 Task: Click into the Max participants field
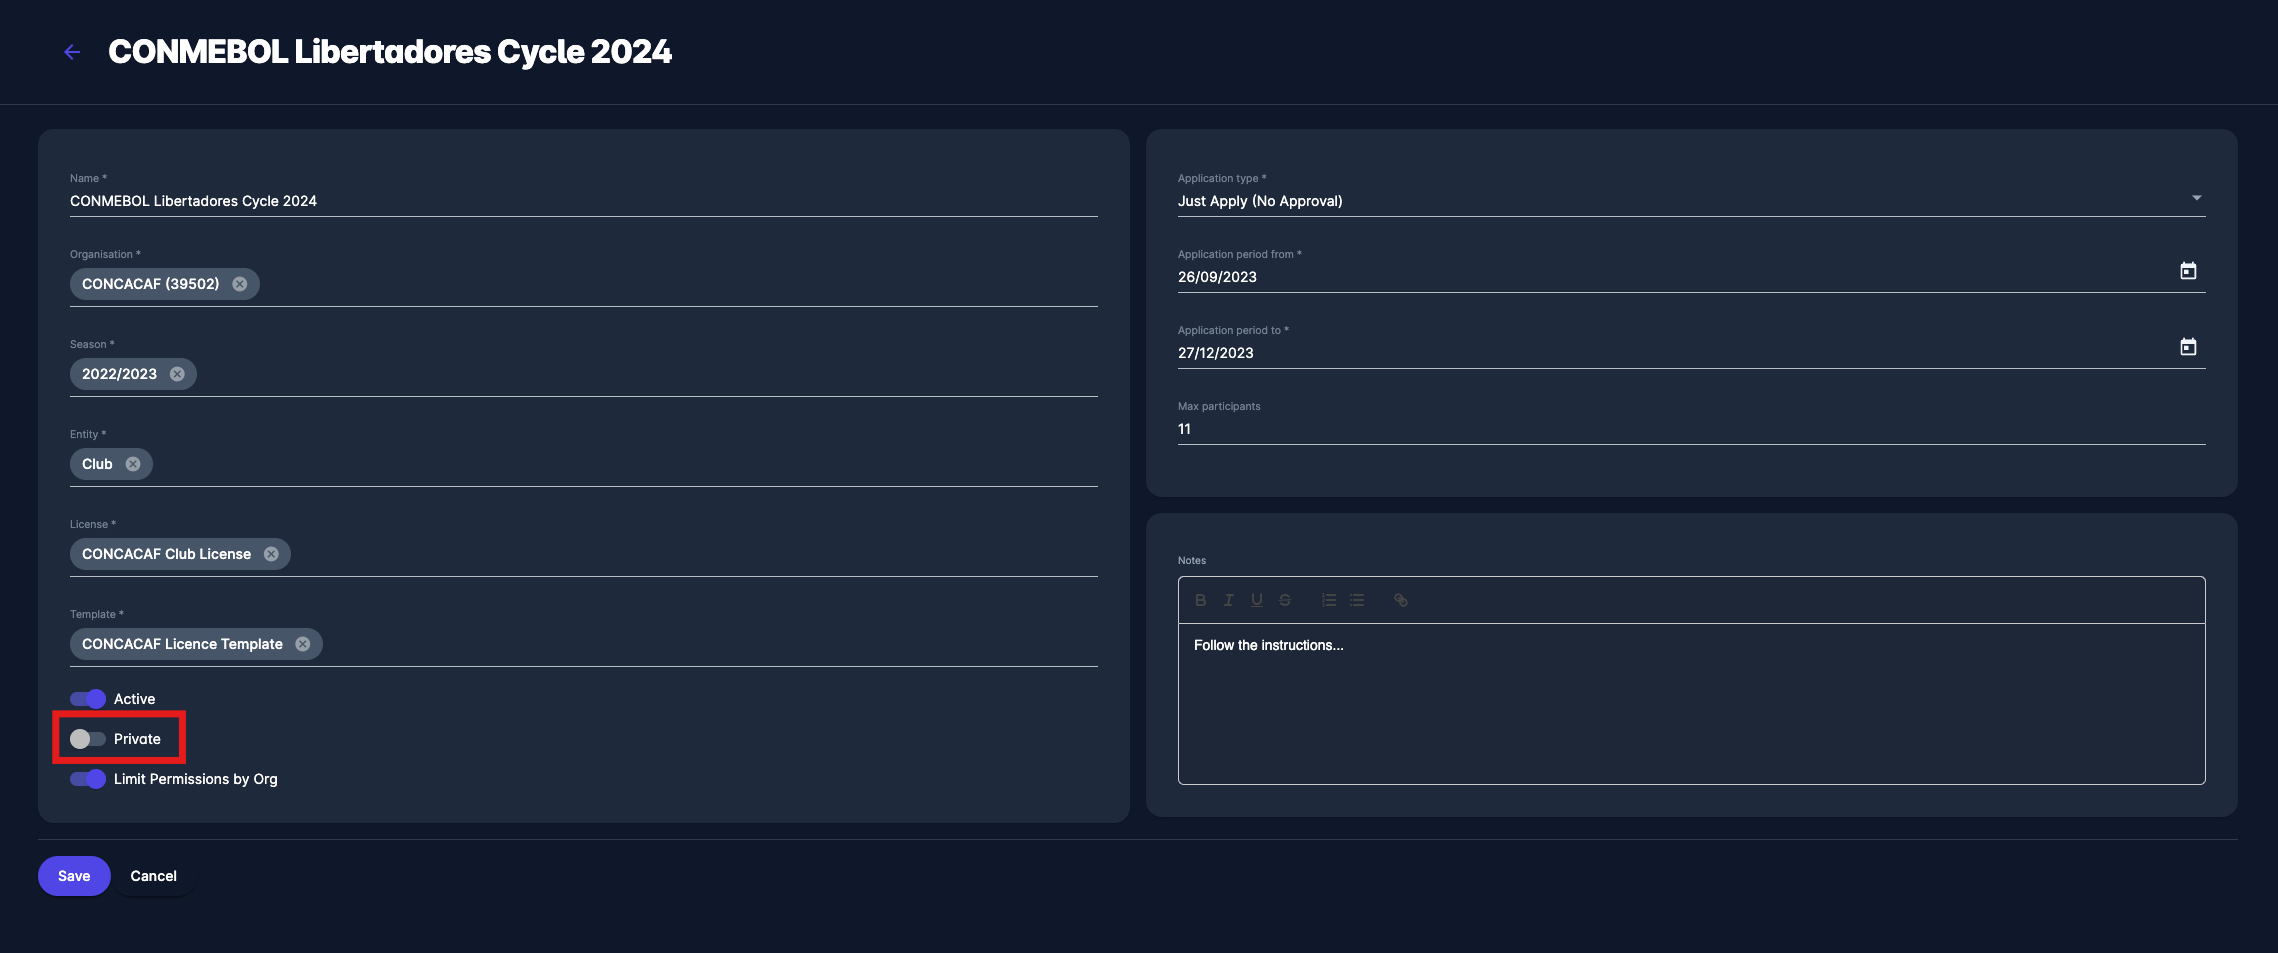(x=1690, y=429)
